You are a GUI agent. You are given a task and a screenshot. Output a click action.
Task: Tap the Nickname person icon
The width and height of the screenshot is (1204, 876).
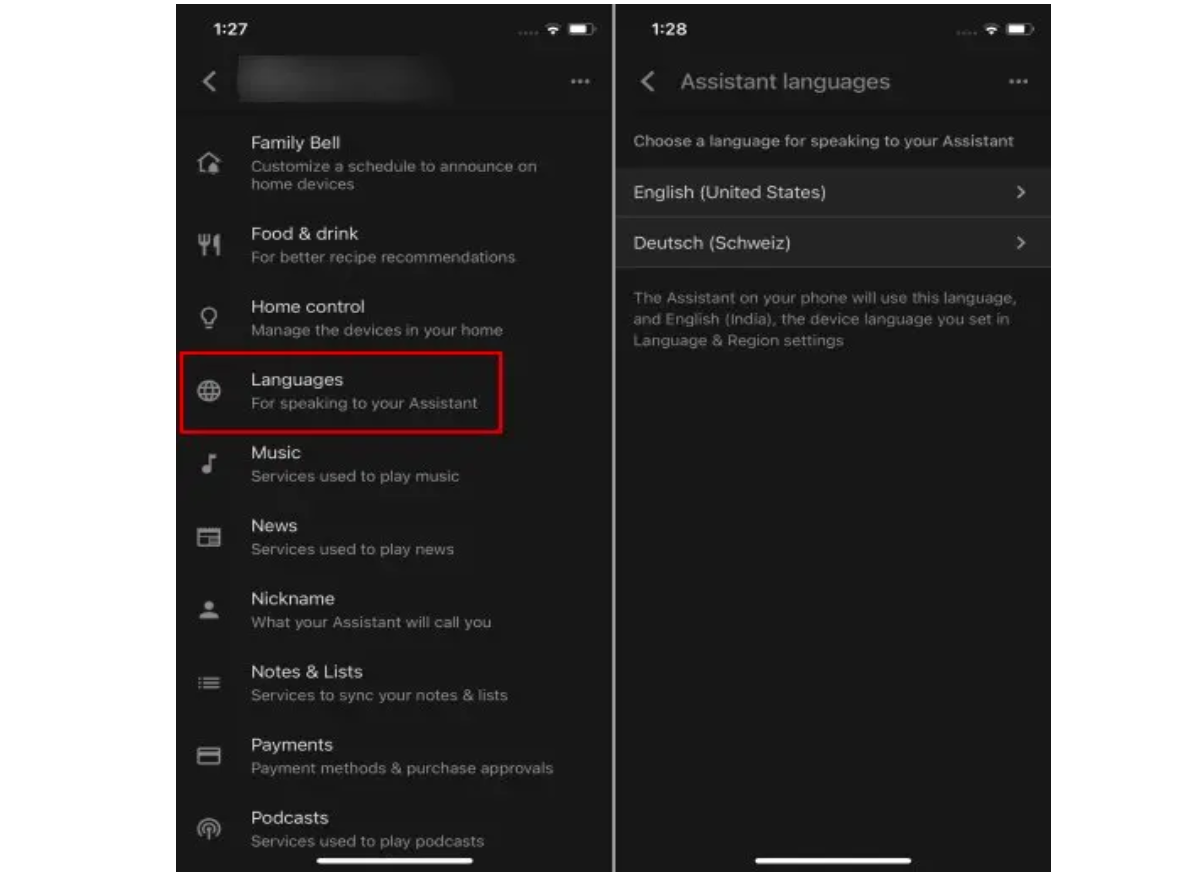pos(209,610)
